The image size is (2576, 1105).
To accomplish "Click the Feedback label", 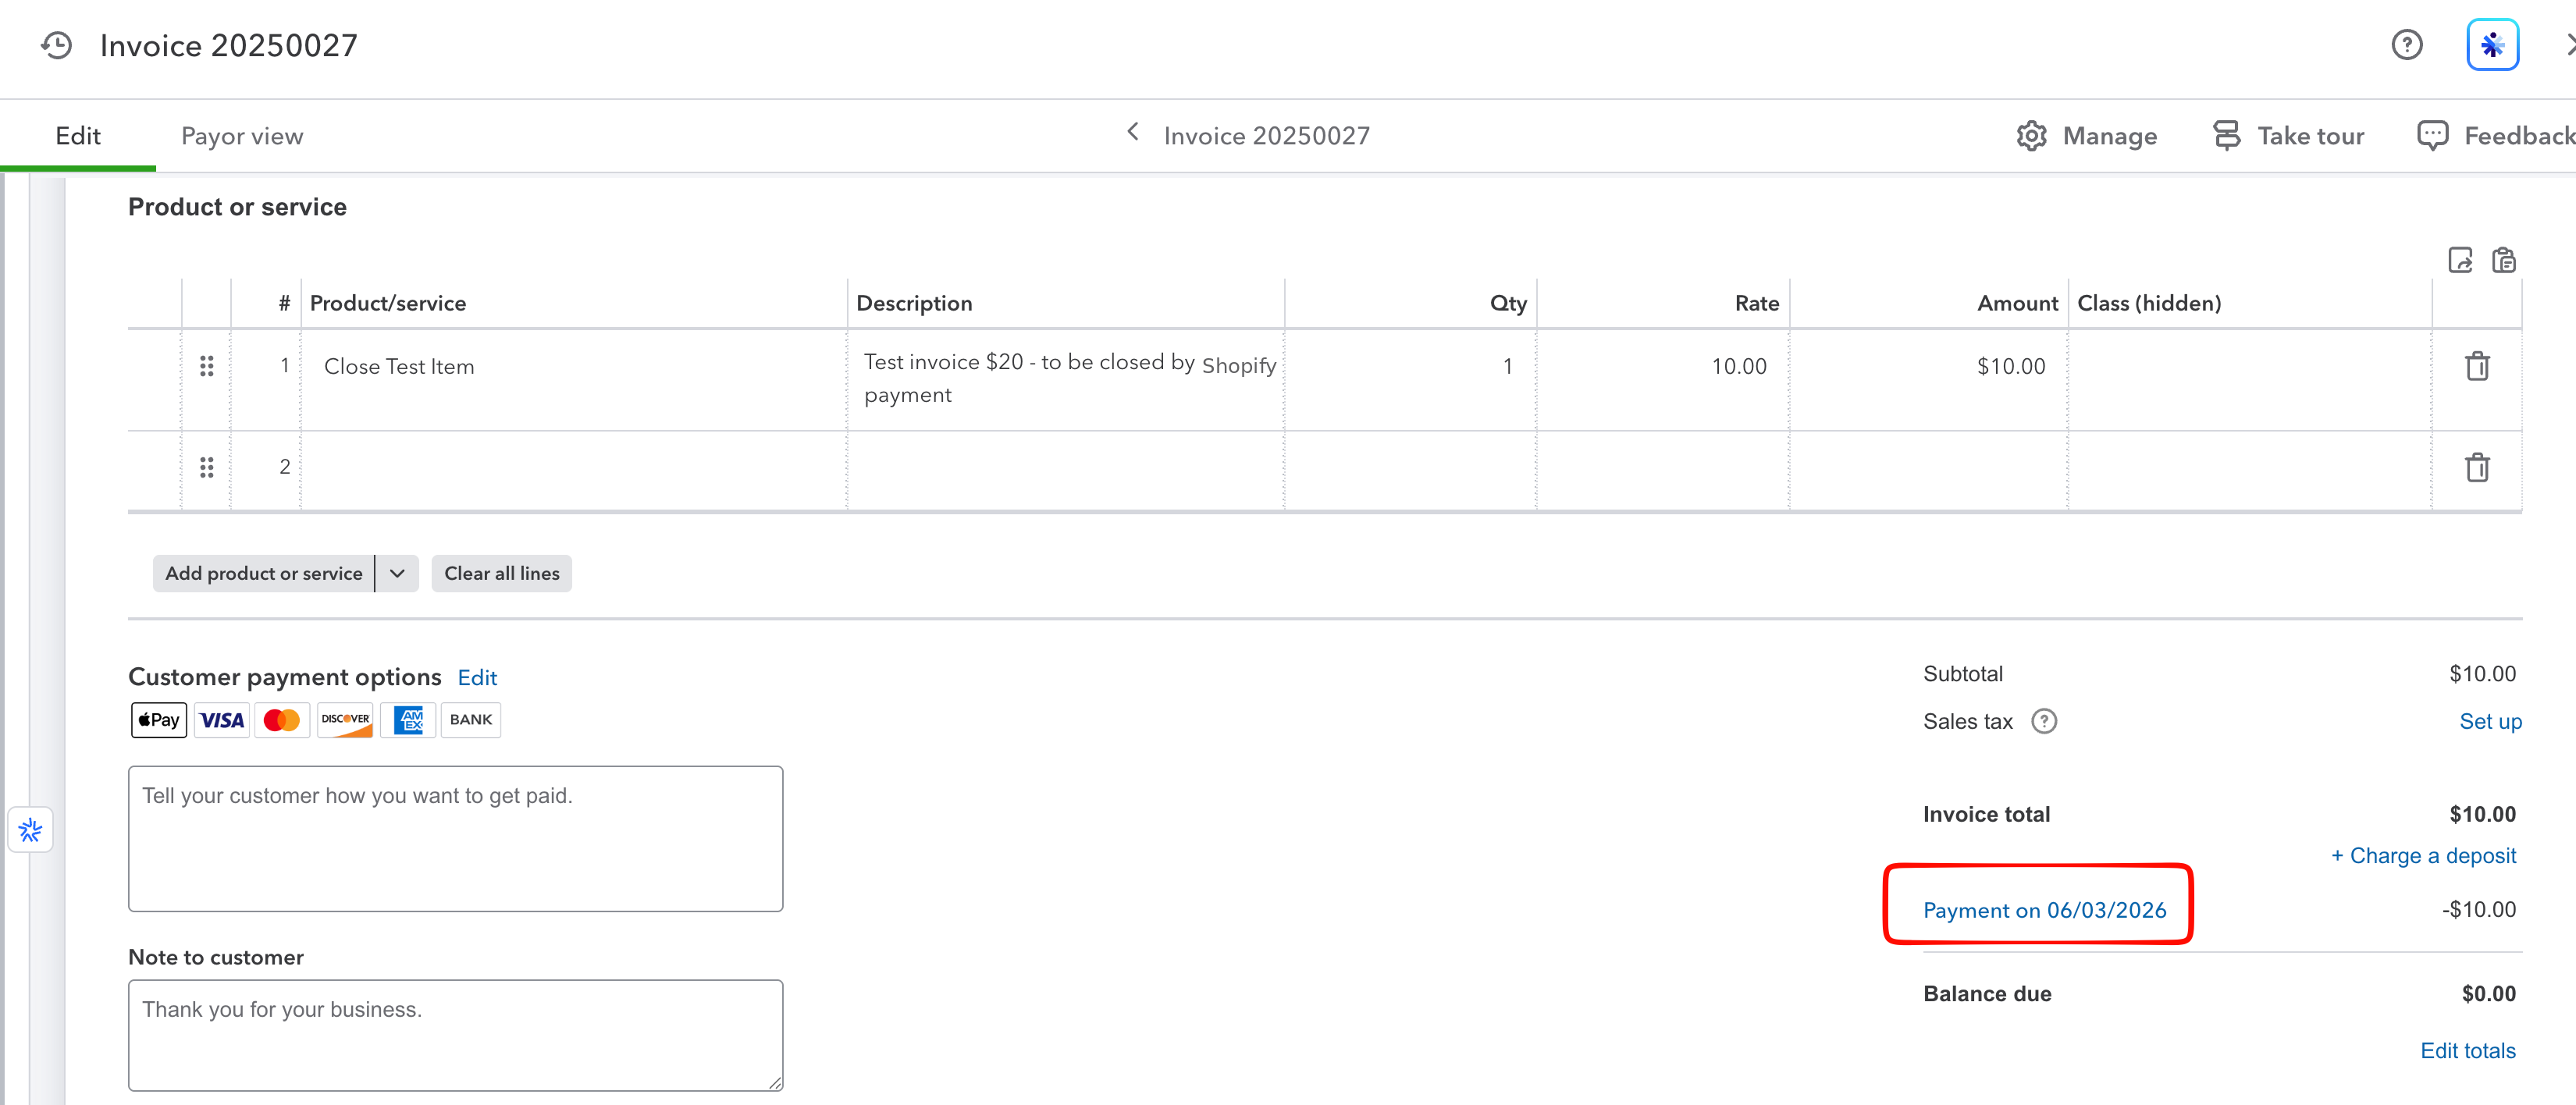I will [x=2519, y=136].
